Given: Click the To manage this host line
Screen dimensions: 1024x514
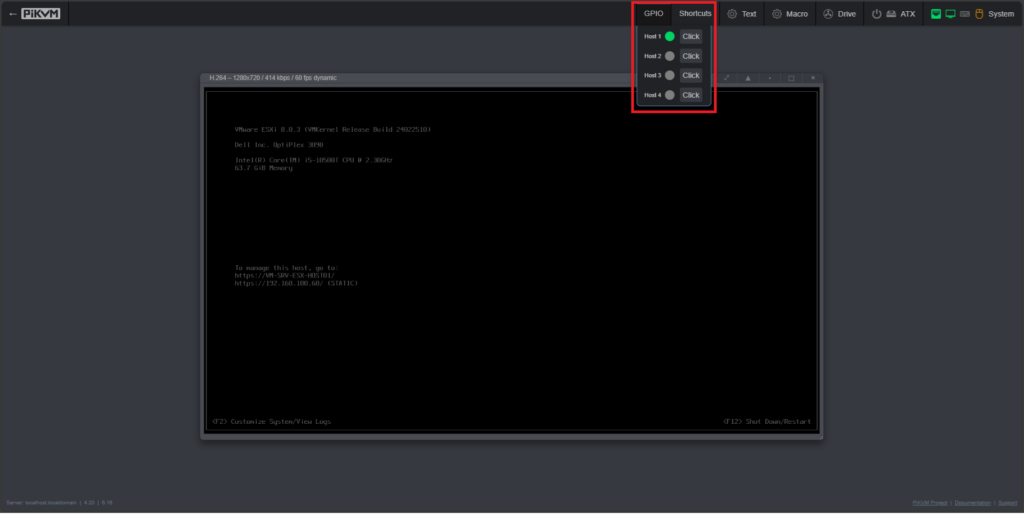Looking at the screenshot, I should (x=287, y=268).
